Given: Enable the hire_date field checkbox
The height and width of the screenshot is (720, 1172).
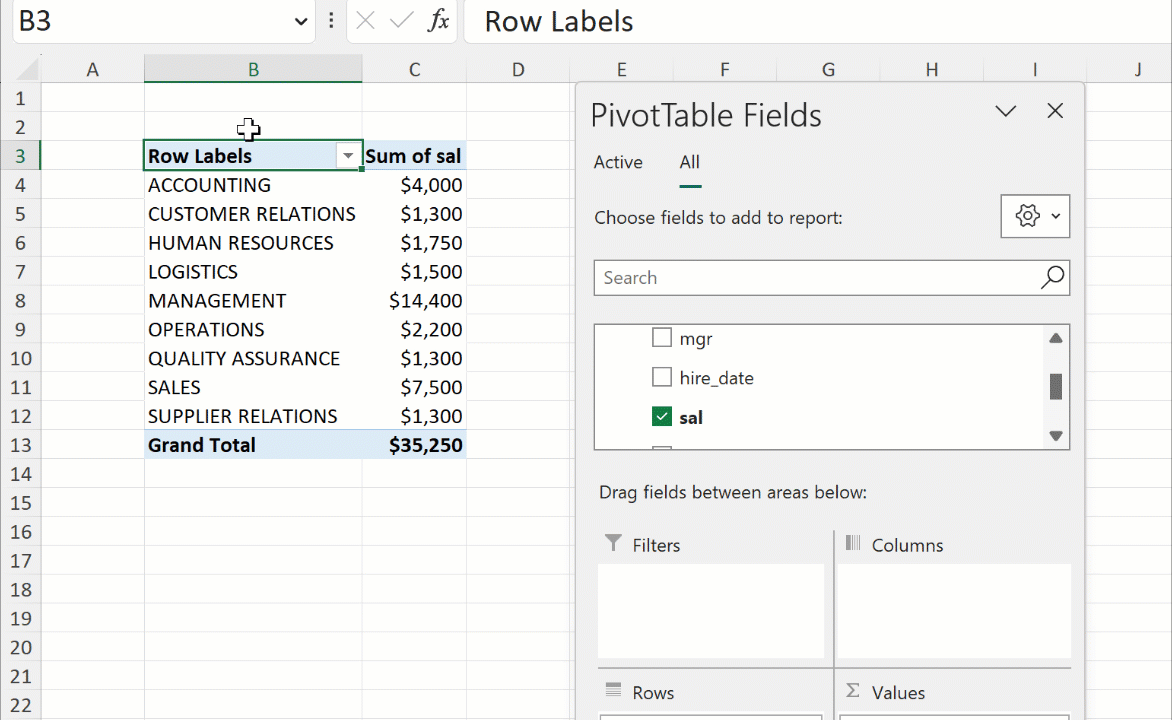Looking at the screenshot, I should coord(661,377).
